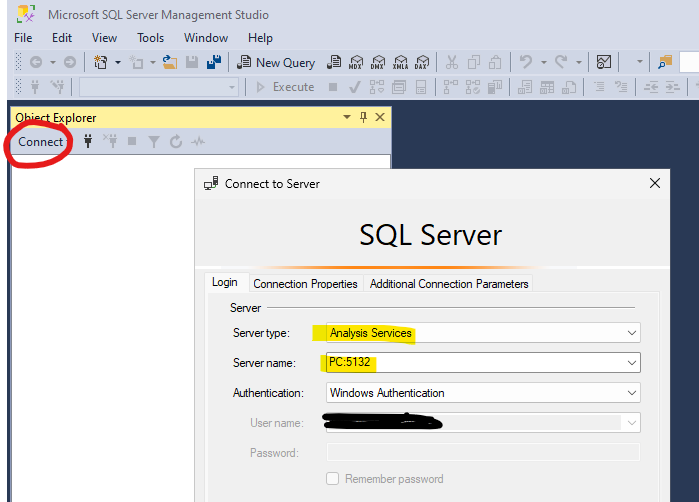The width and height of the screenshot is (699, 502).
Task: Open the User name dropdown arrow
Action: click(x=632, y=423)
